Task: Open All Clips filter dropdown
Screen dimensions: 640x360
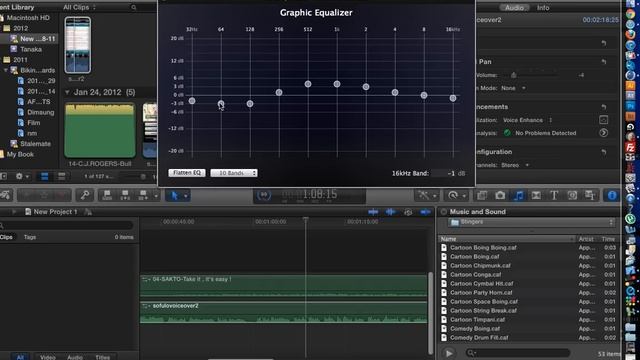Action: (79, 7)
